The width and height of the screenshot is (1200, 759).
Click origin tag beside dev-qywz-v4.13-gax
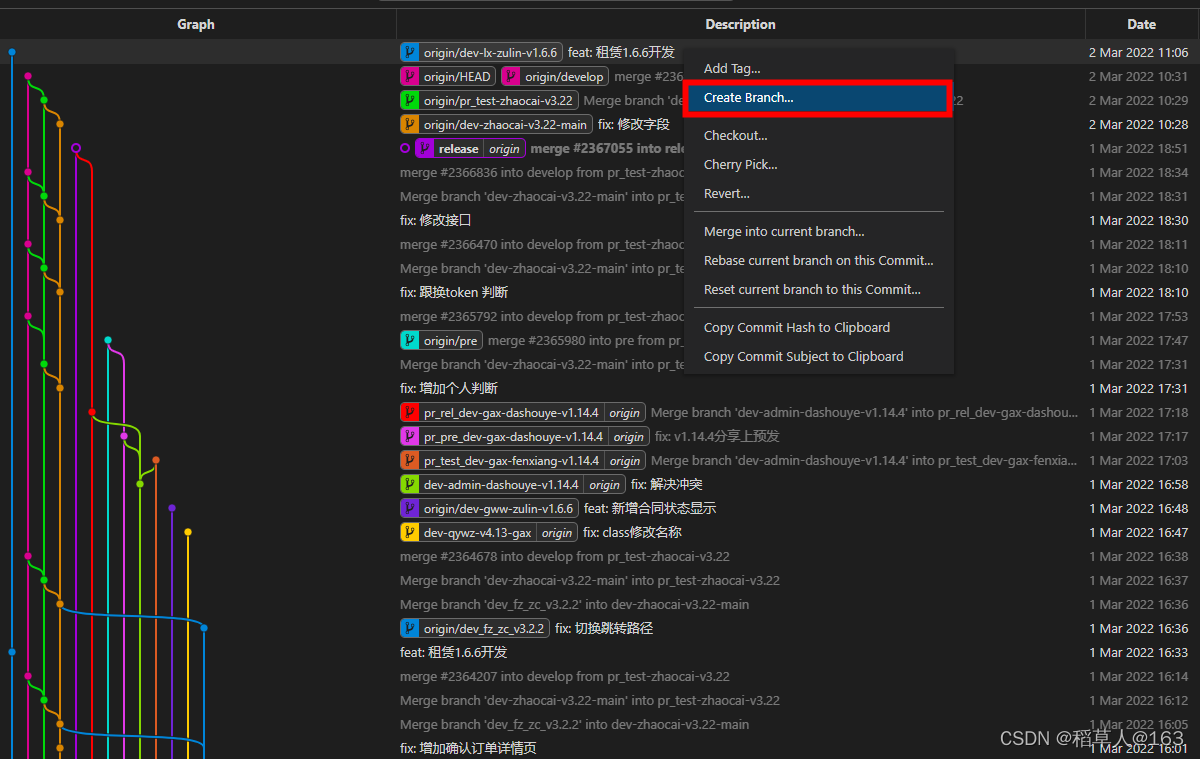(557, 532)
